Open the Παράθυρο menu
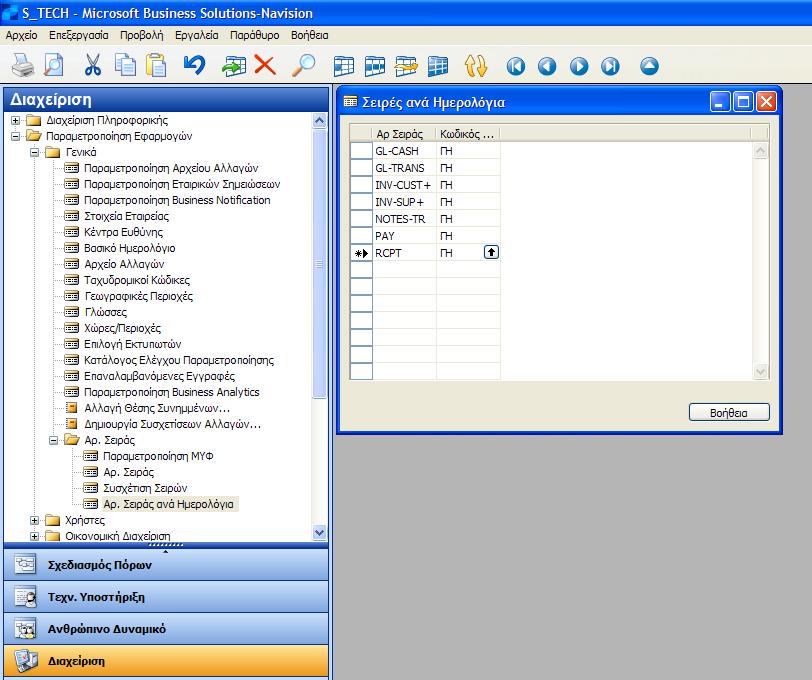This screenshot has height=680, width=812. pos(254,35)
